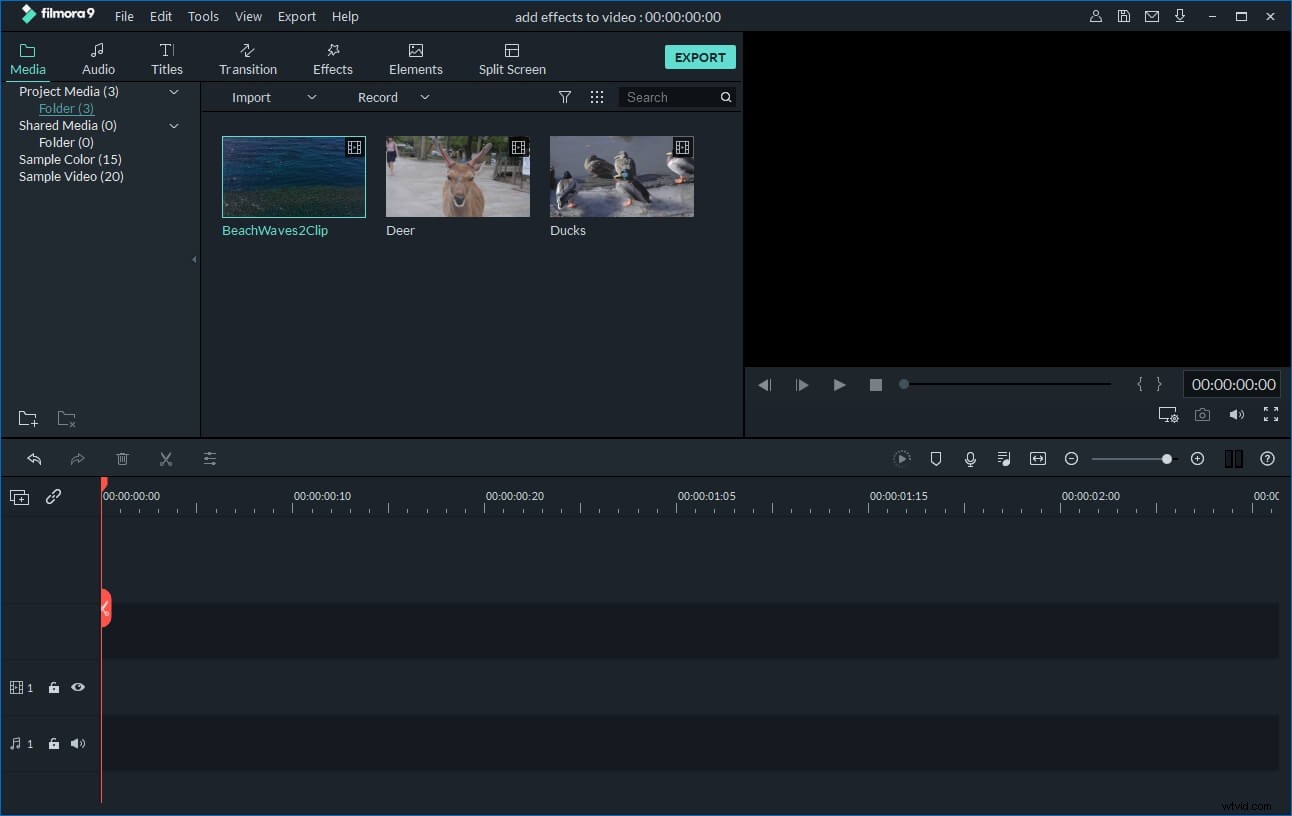The image size is (1292, 816).
Task: Collapse the Project Media section
Action: coord(173,91)
